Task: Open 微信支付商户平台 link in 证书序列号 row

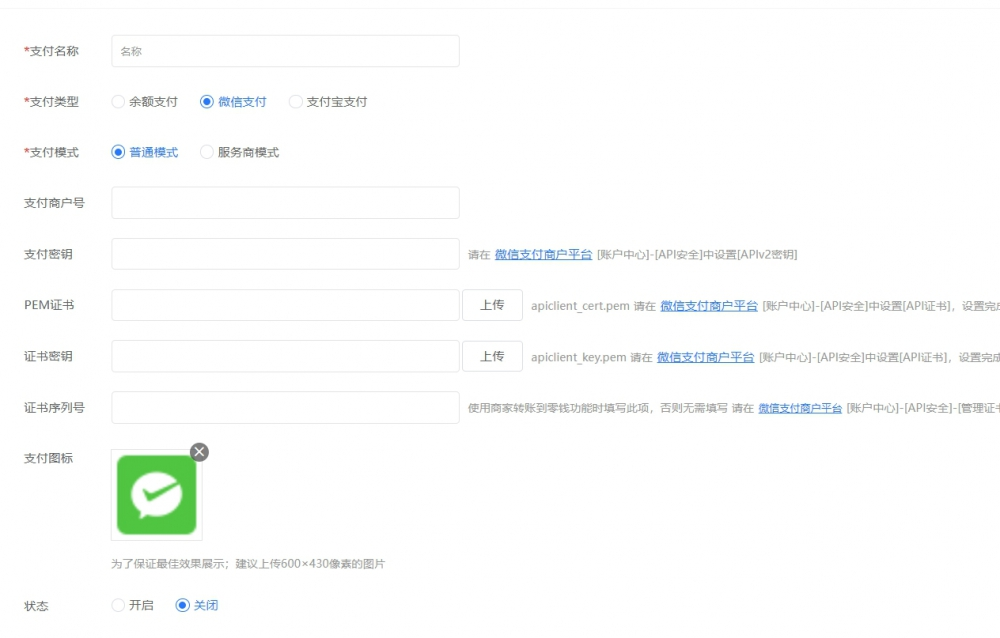Action: pos(799,407)
